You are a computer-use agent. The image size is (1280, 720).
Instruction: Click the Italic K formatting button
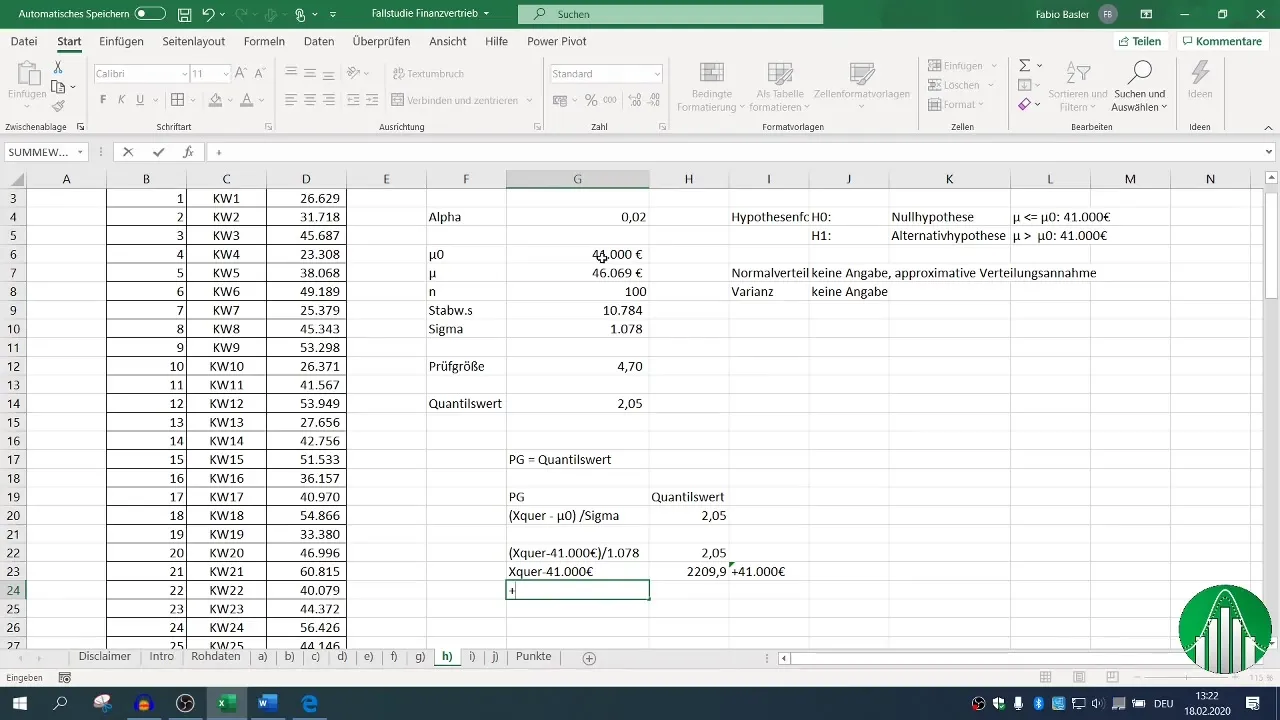pyautogui.click(x=122, y=100)
